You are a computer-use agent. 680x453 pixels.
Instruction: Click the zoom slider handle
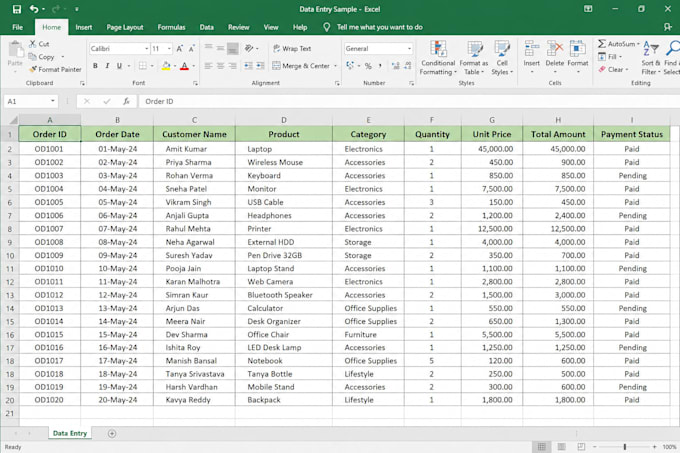[624, 446]
